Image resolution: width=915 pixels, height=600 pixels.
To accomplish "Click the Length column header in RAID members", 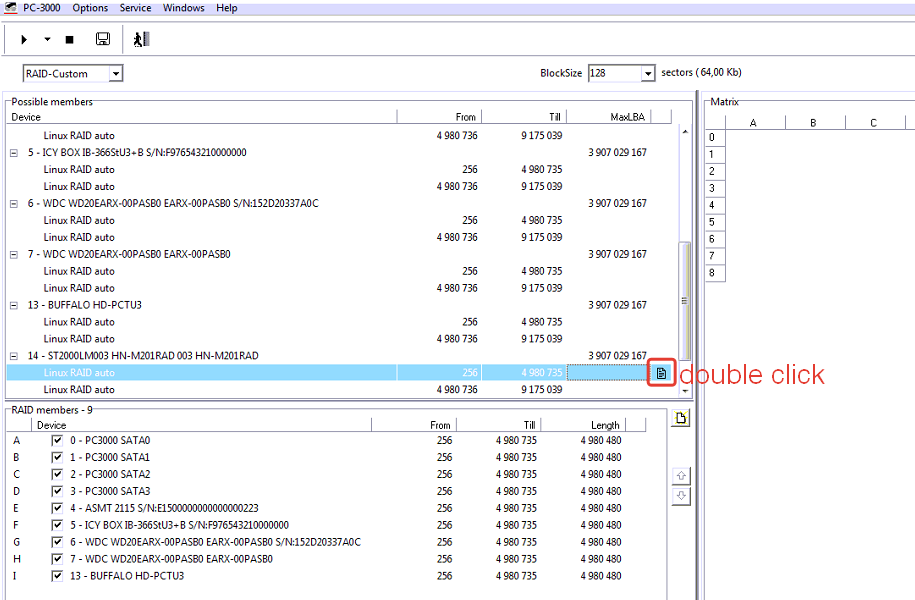I will pyautogui.click(x=584, y=425).
